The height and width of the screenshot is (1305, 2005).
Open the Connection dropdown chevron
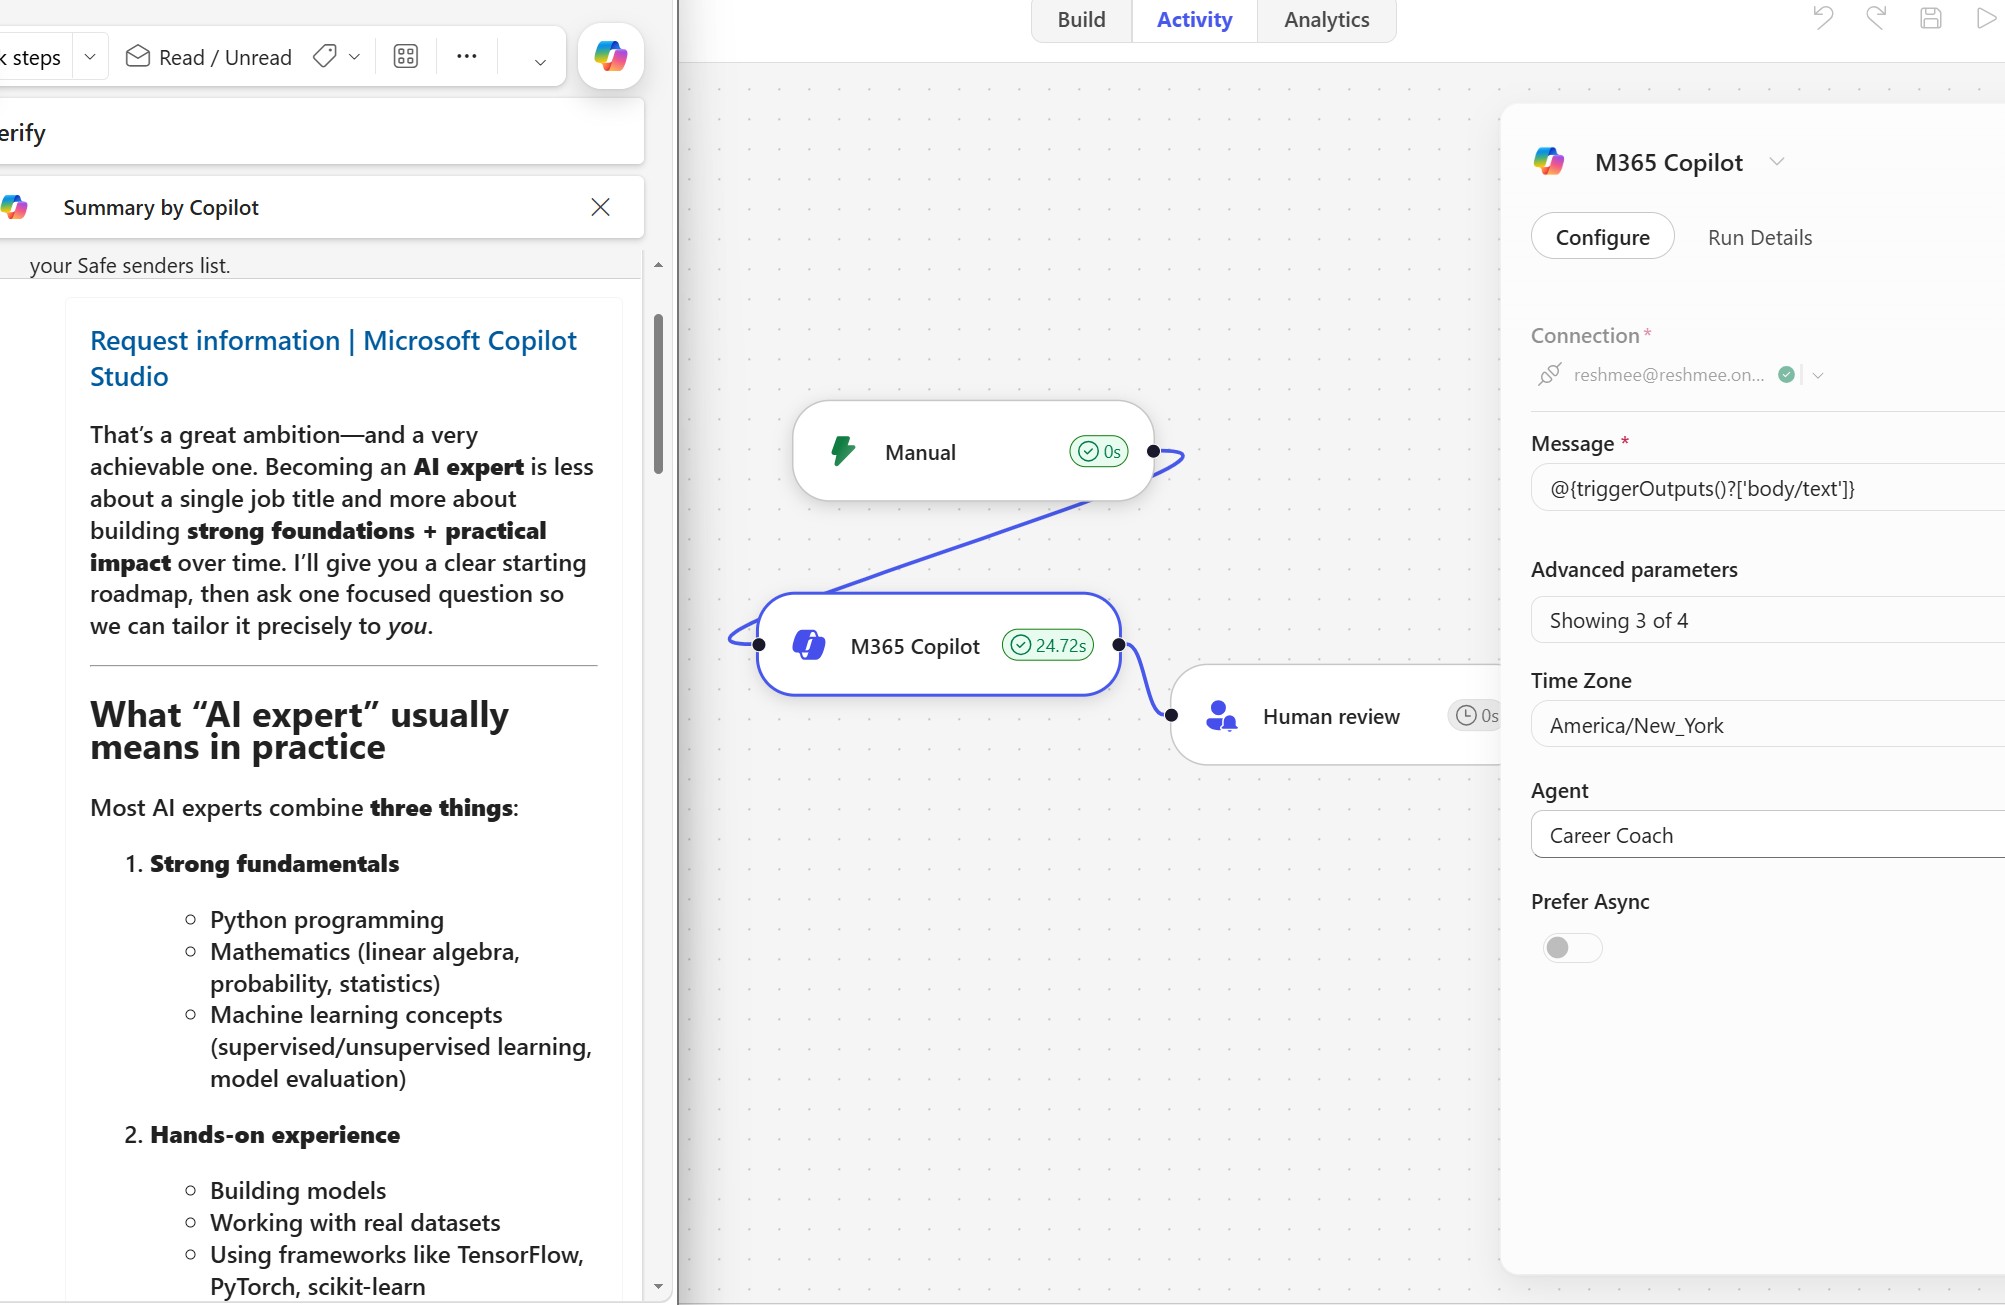[1818, 376]
